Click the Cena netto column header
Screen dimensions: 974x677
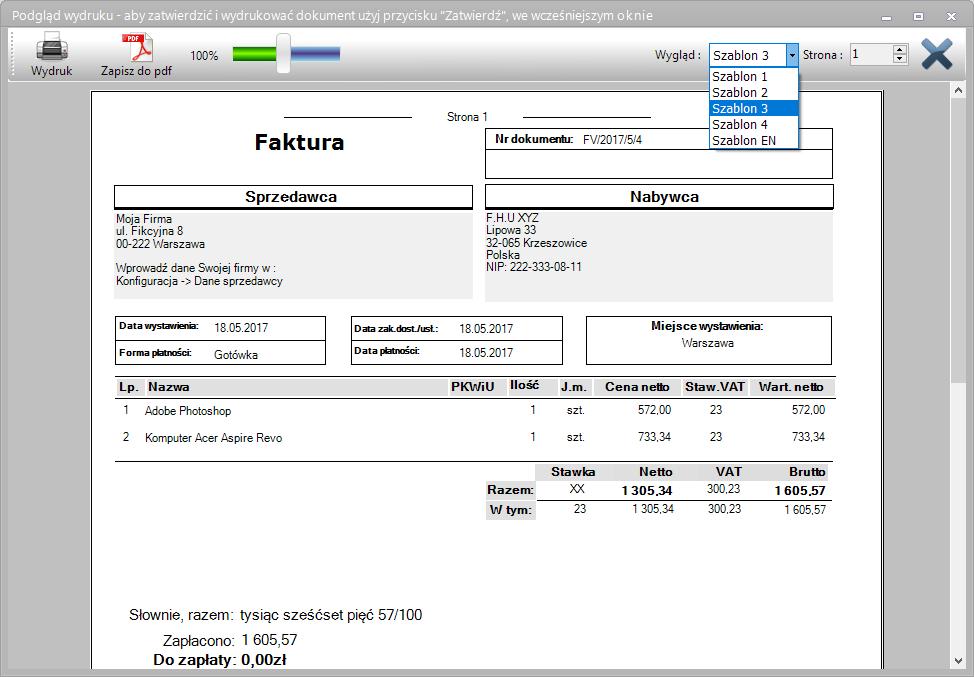click(x=637, y=387)
